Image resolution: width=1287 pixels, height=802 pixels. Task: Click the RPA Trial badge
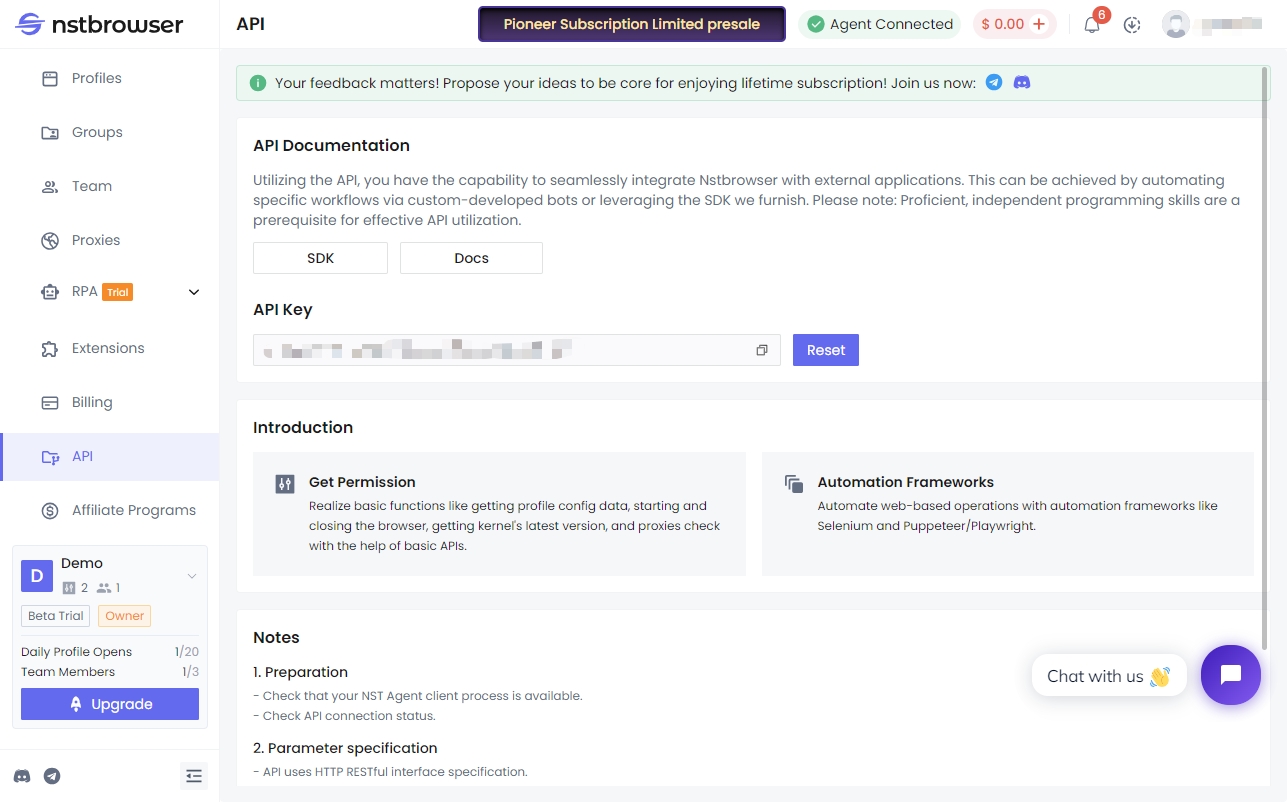[118, 292]
